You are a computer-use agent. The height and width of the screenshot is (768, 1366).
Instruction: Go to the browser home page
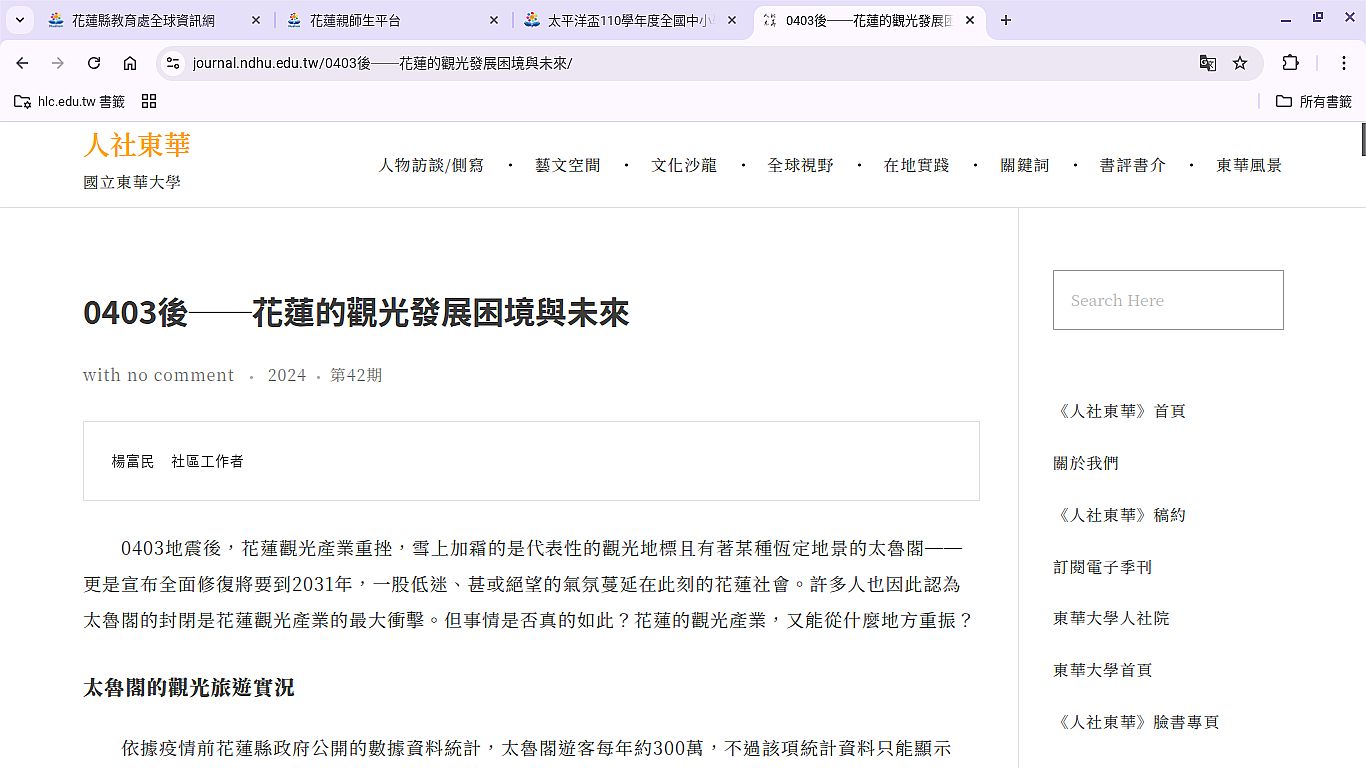[130, 63]
